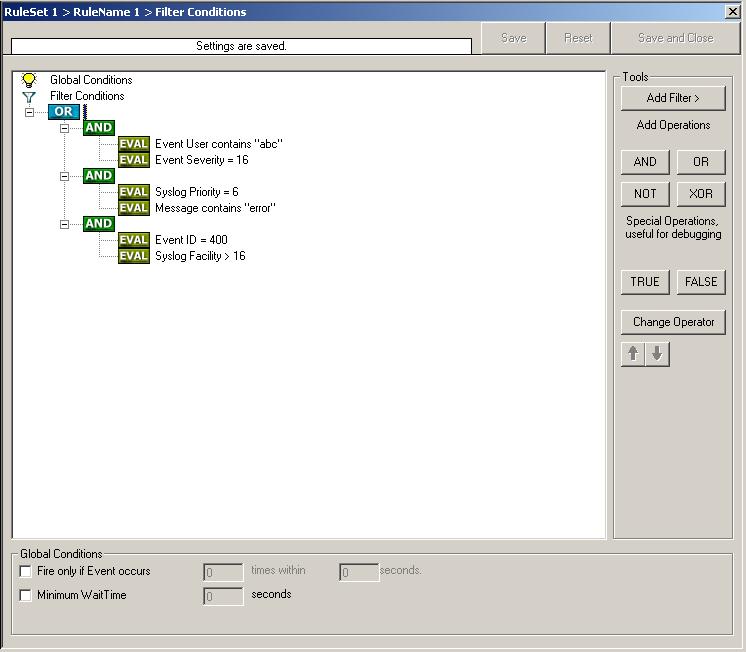
Task: Click the 'Settings are saved.' status box
Action: pos(241,46)
